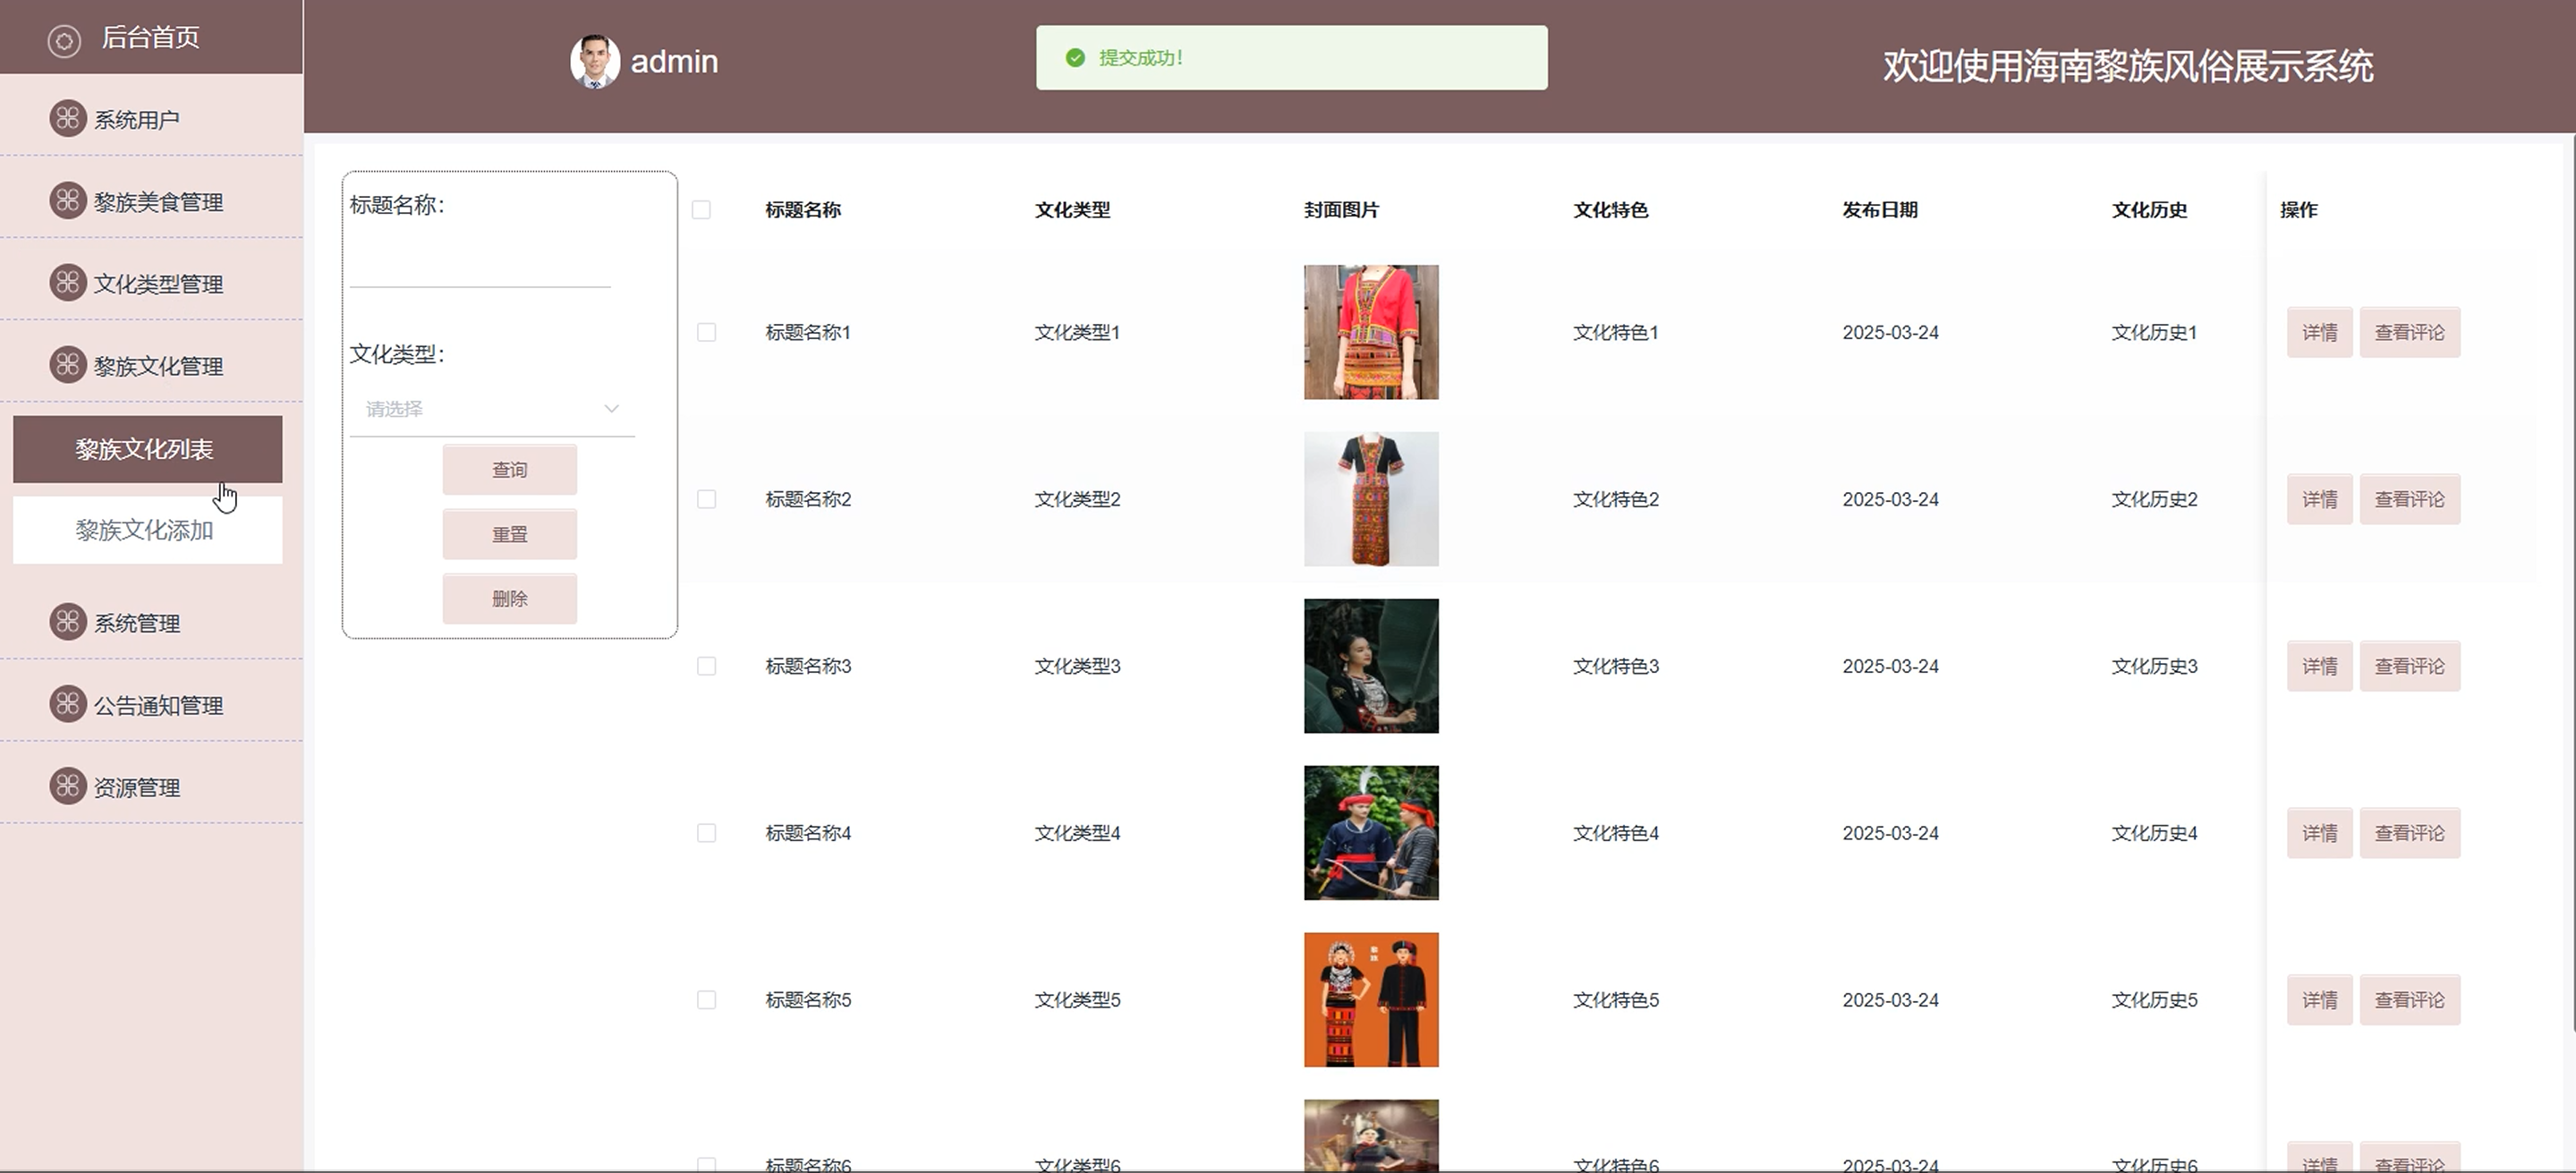Click the icon beside 系统管理

[68, 622]
